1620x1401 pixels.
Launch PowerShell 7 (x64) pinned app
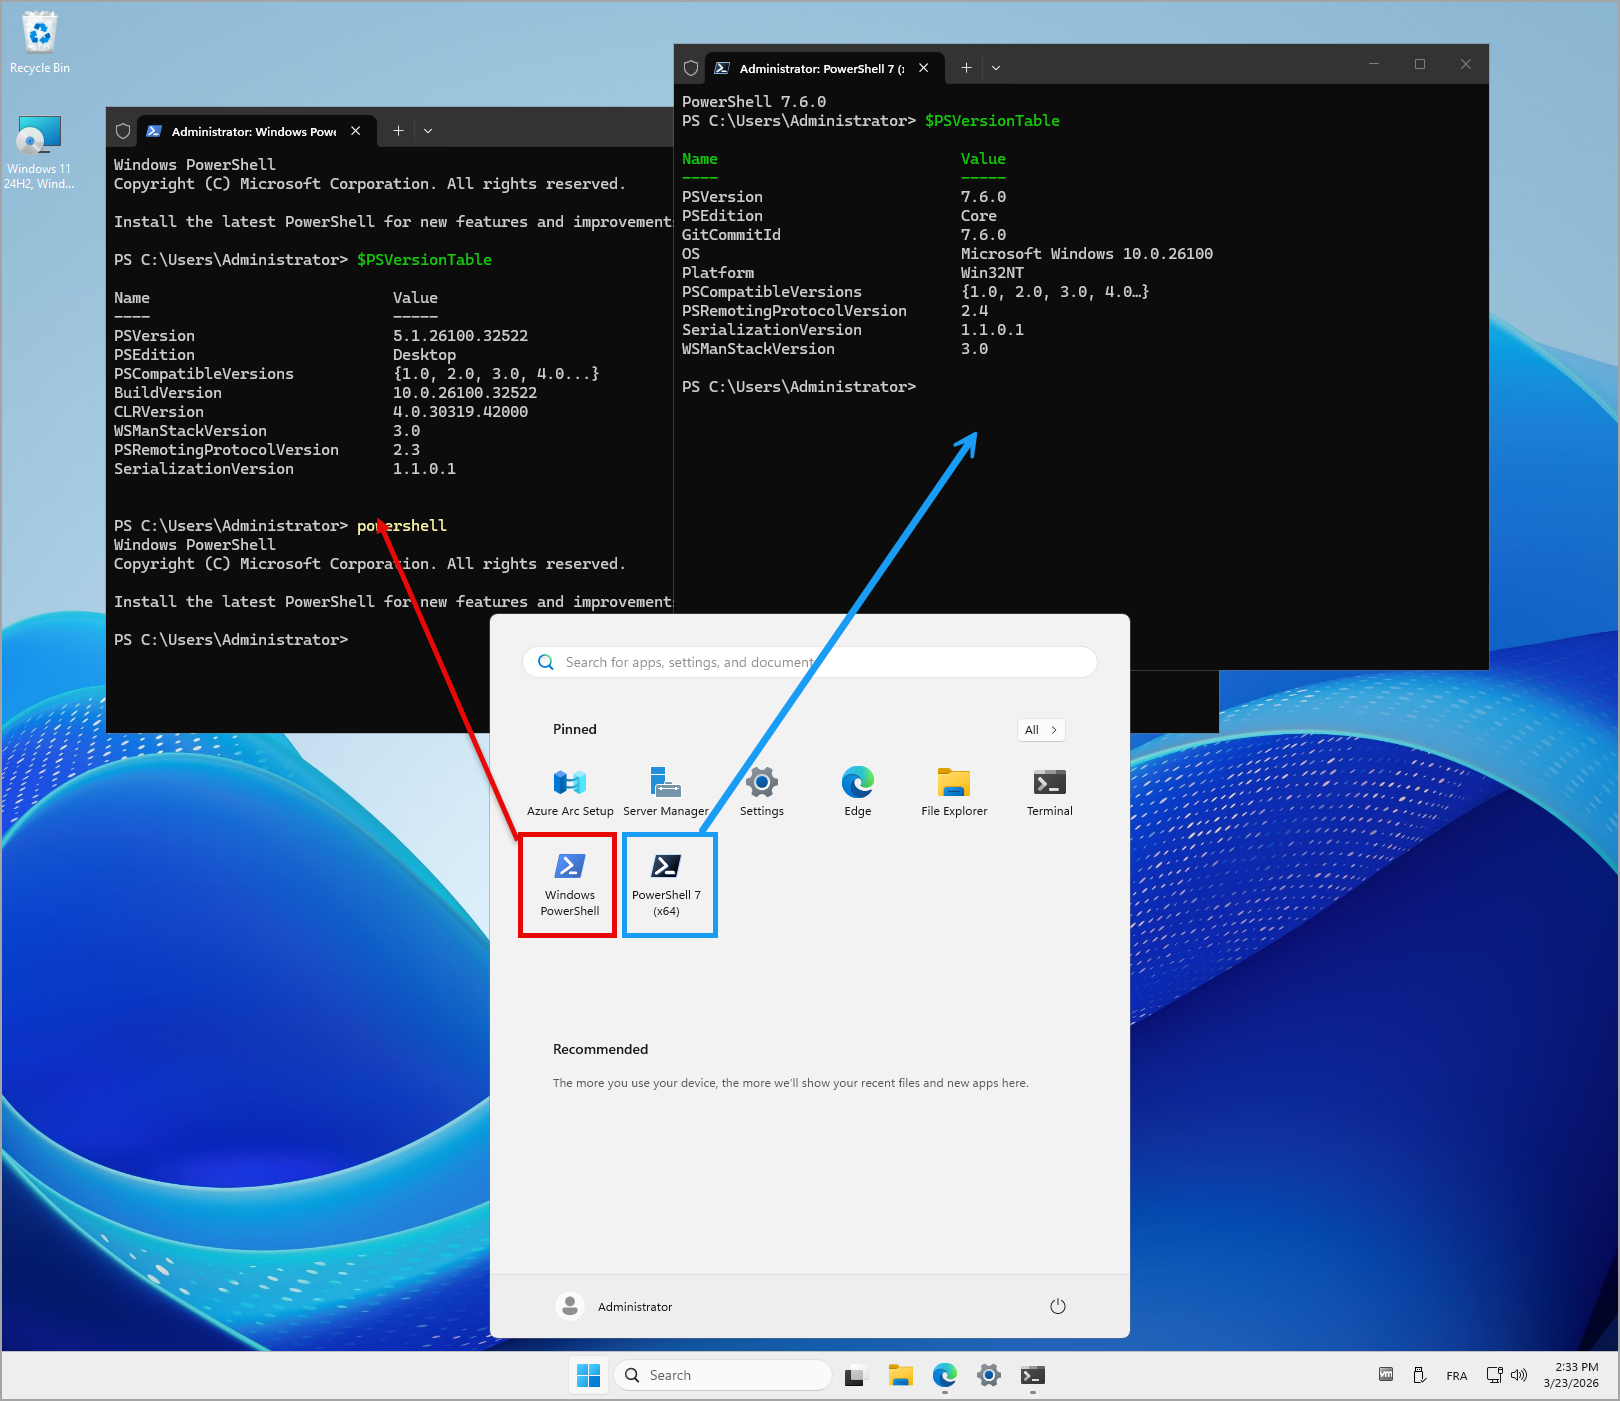click(666, 884)
